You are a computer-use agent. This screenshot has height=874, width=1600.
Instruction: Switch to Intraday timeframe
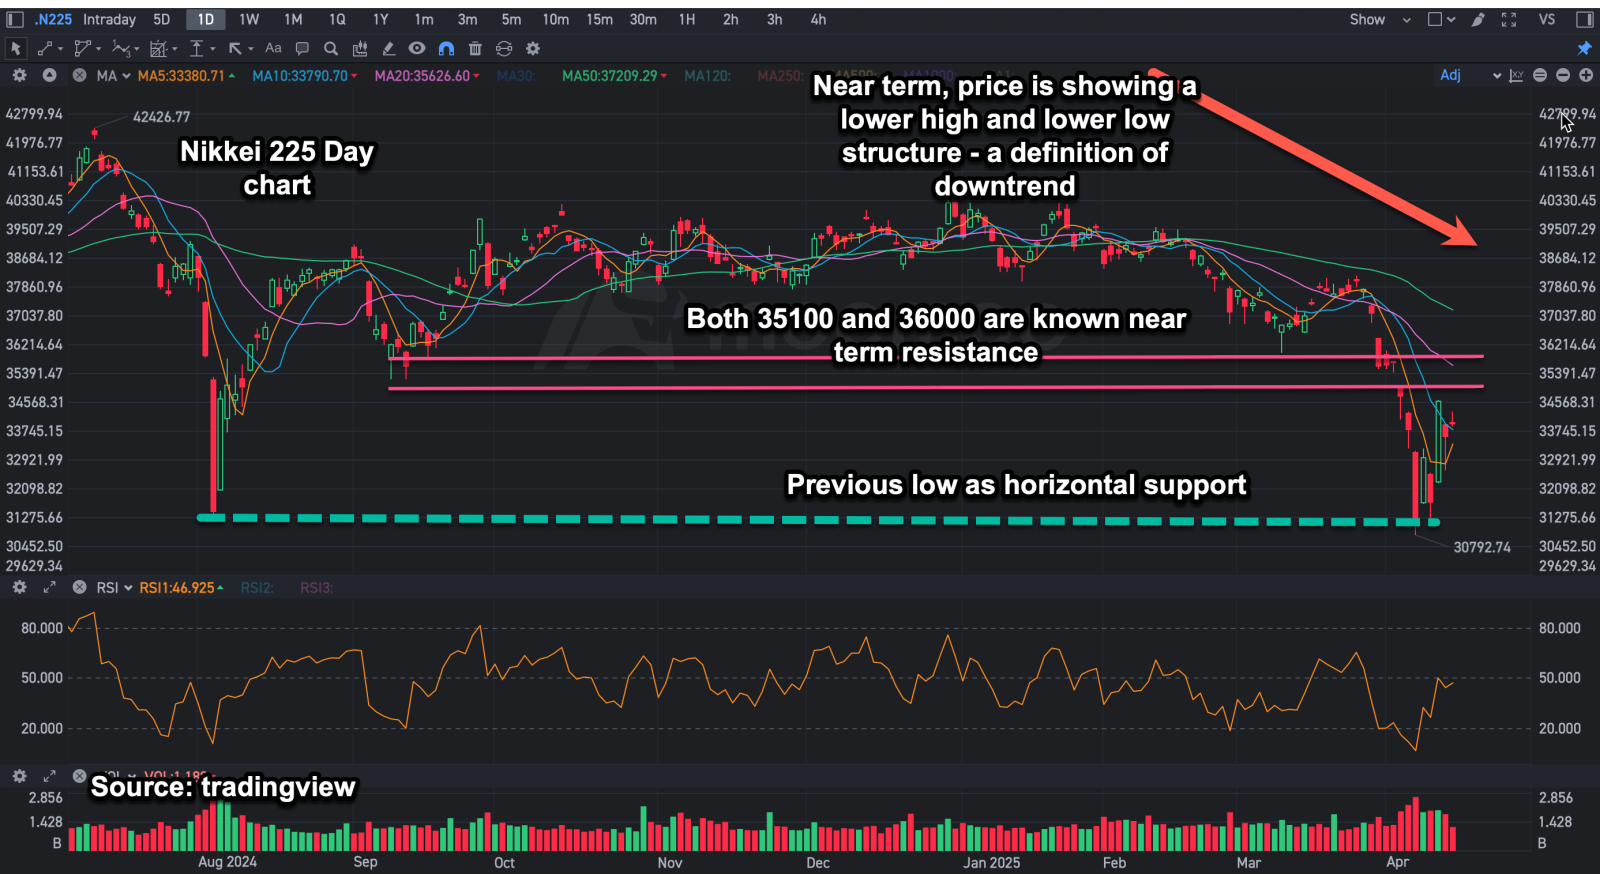tap(109, 19)
